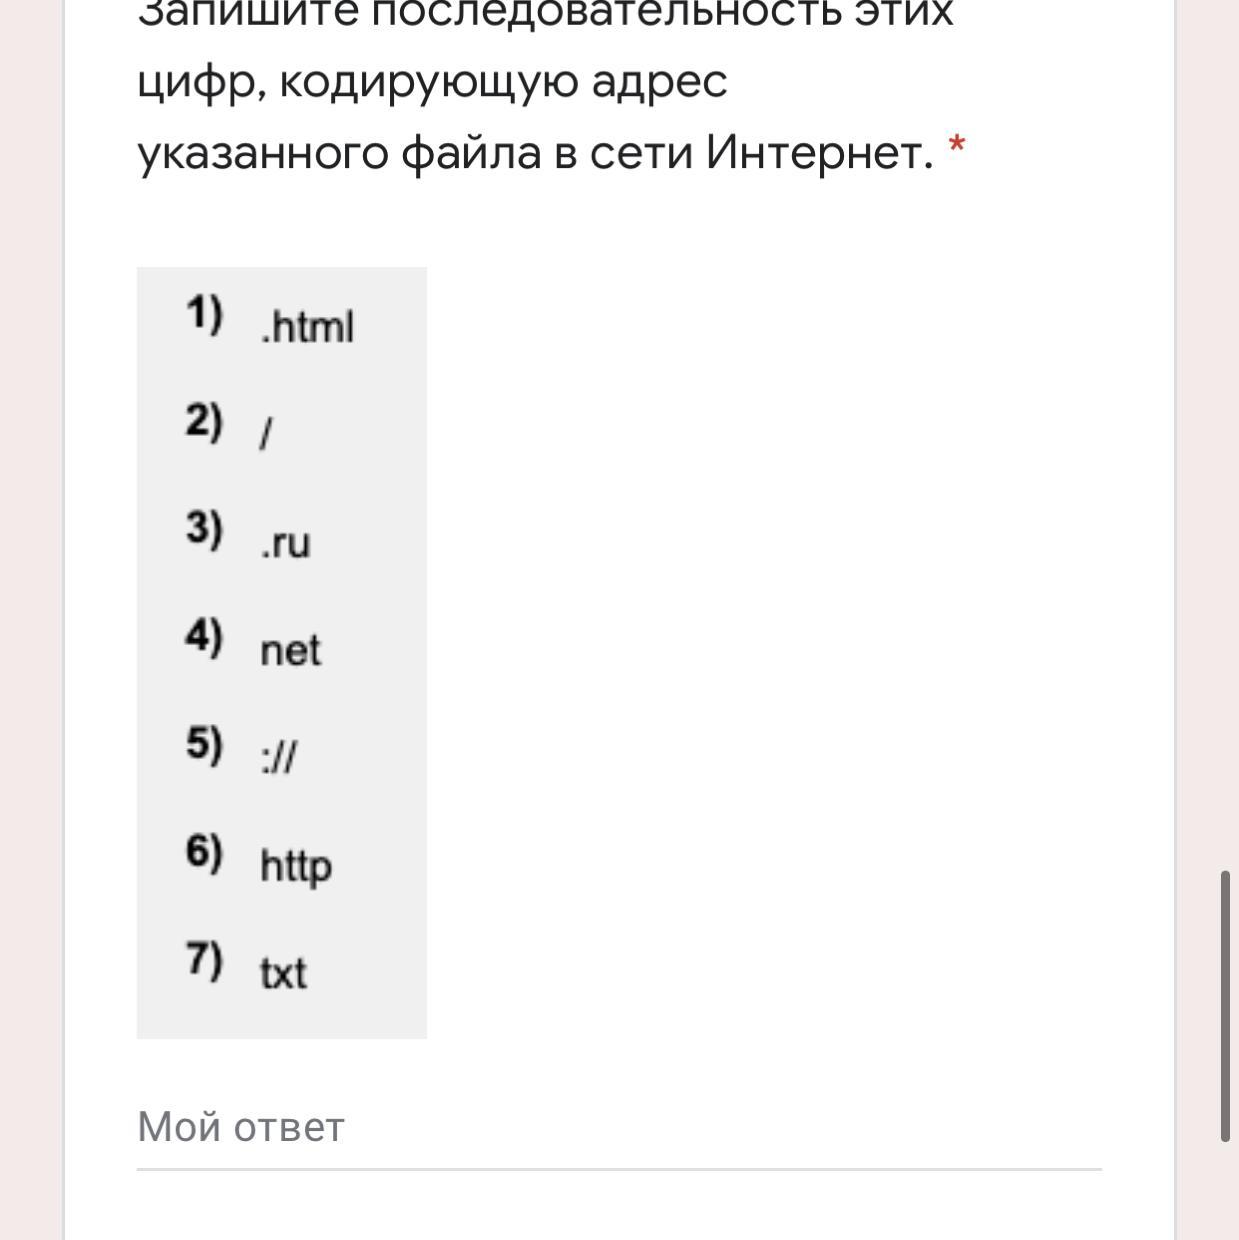Click the word "файла" in the question text
This screenshot has height=1240, width=1239.
coord(471,153)
